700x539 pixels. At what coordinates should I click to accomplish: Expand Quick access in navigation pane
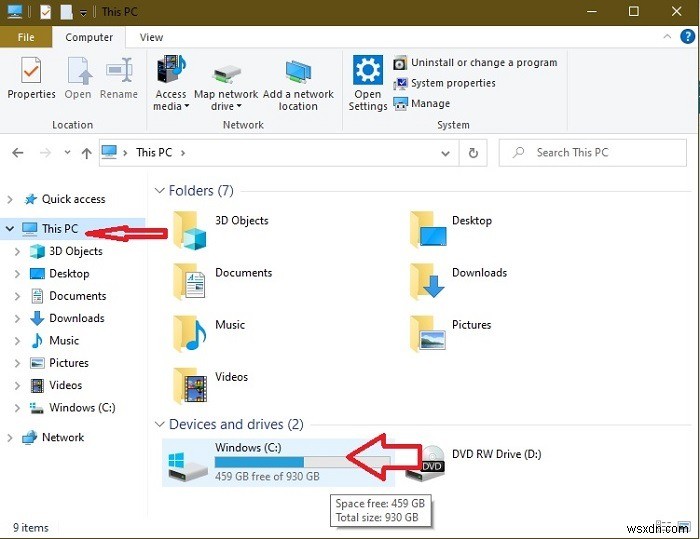pos(10,199)
